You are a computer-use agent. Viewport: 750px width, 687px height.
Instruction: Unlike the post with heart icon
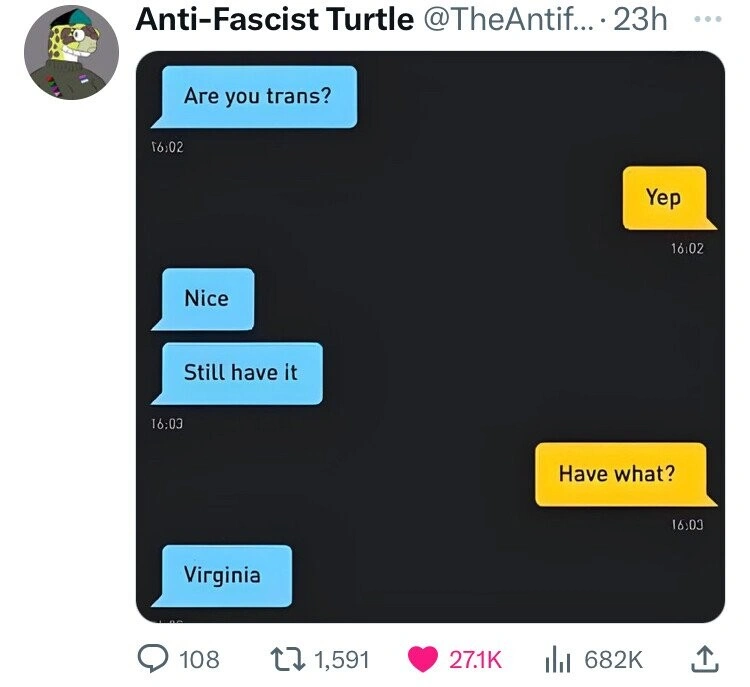[424, 659]
